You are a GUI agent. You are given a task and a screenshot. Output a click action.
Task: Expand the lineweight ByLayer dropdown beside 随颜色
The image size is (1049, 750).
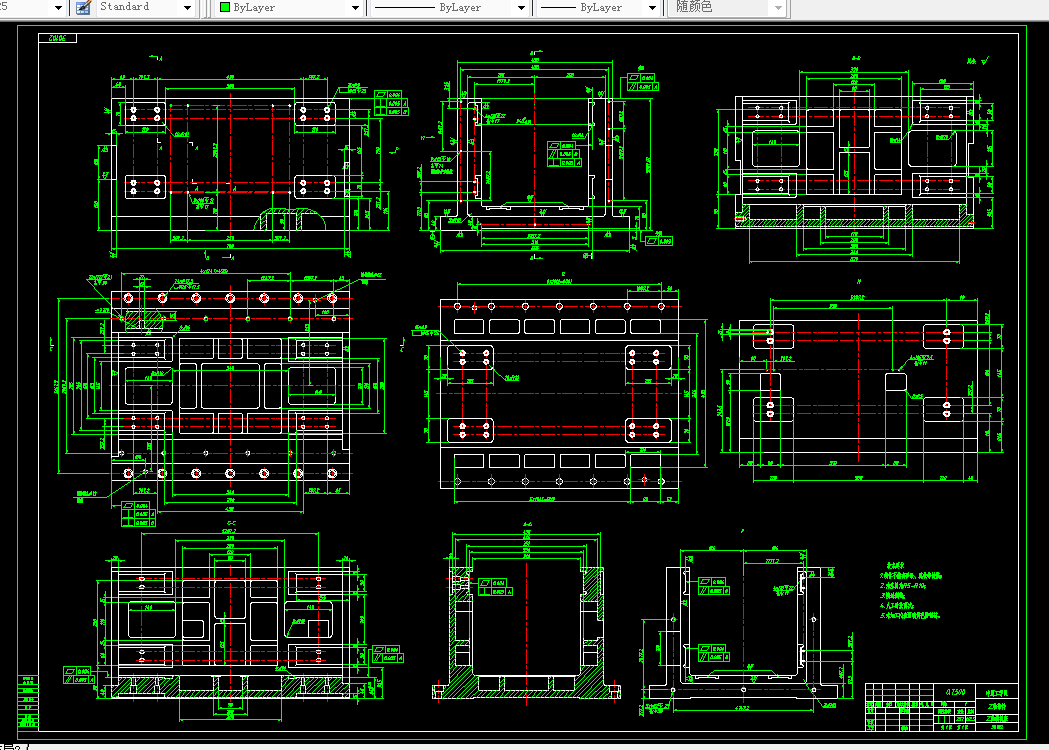[652, 7]
